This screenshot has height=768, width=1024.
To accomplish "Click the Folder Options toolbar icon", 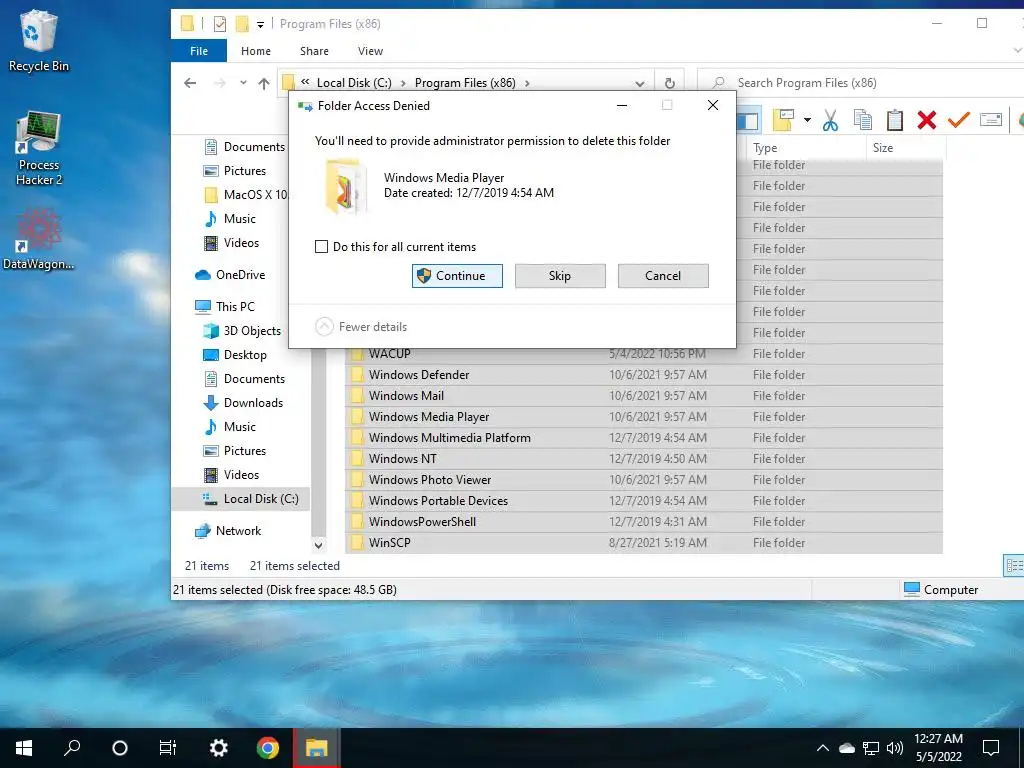I will [x=783, y=120].
